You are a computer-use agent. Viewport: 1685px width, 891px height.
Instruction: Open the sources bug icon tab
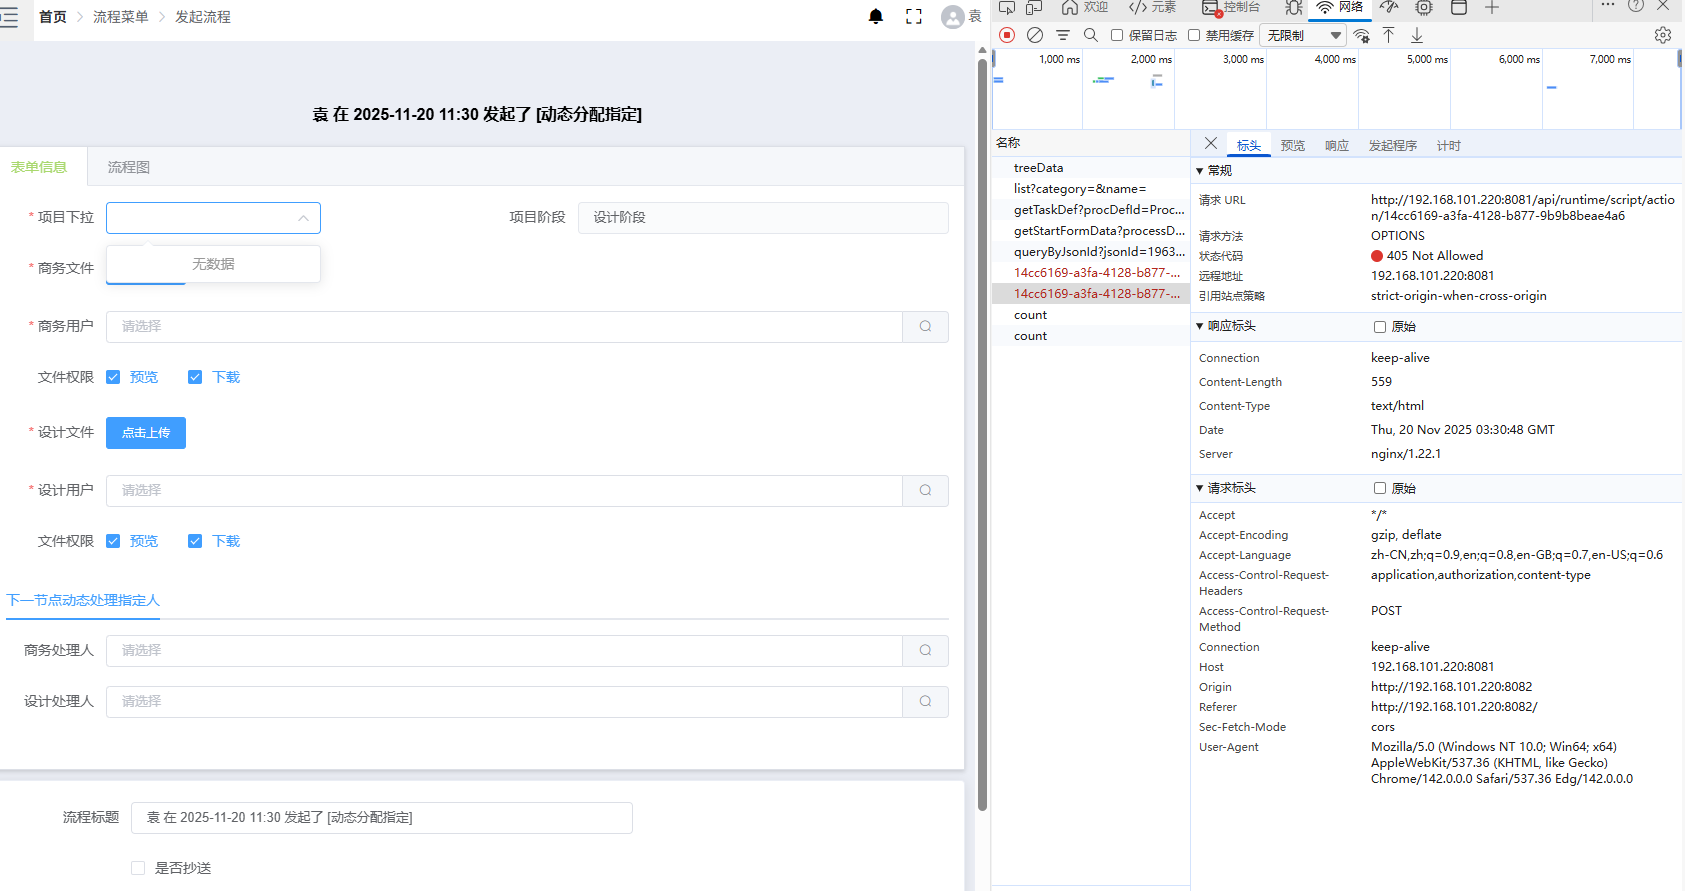(x=1293, y=8)
